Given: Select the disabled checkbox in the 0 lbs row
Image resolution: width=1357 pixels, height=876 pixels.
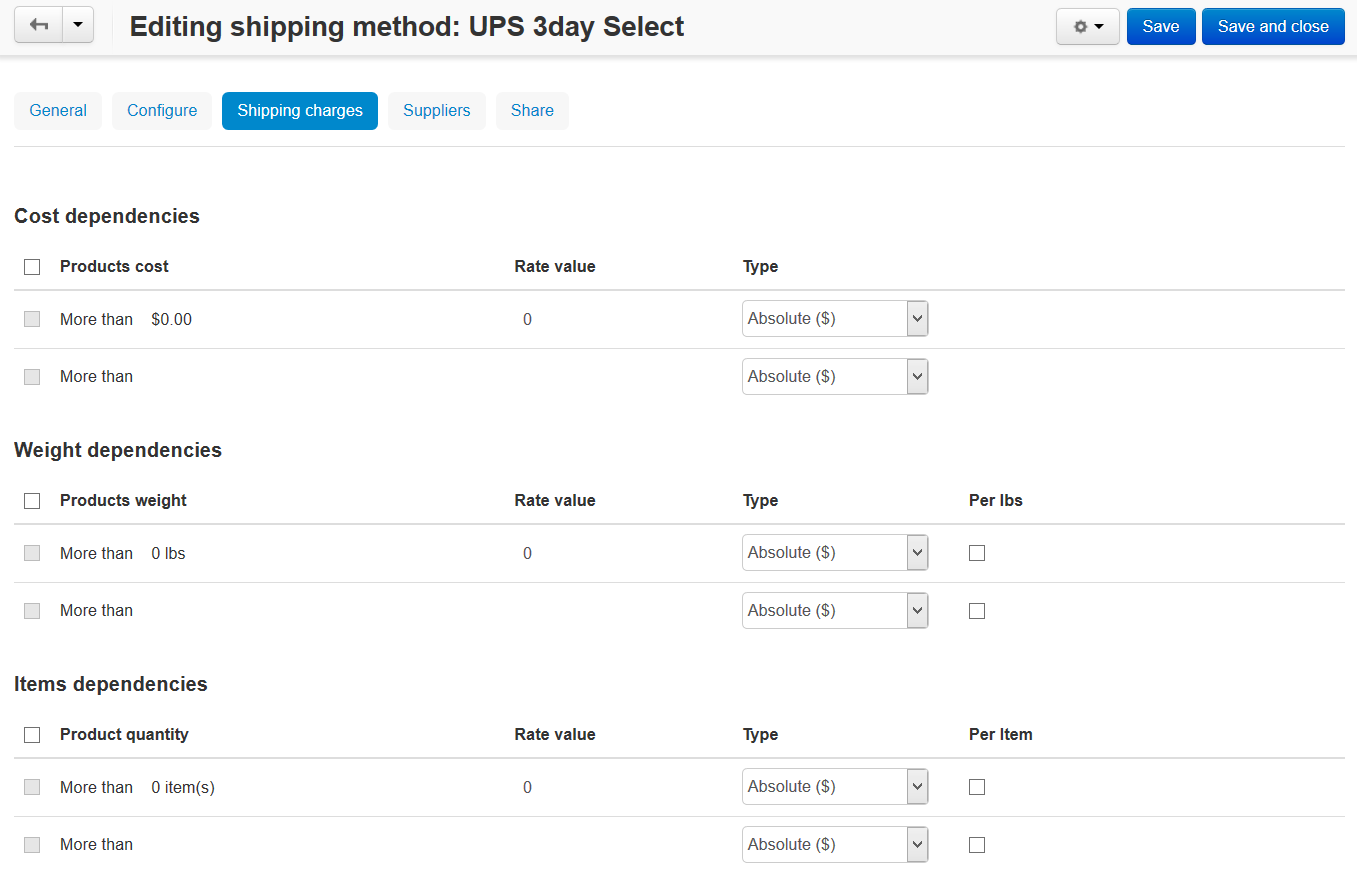Looking at the screenshot, I should [x=32, y=553].
